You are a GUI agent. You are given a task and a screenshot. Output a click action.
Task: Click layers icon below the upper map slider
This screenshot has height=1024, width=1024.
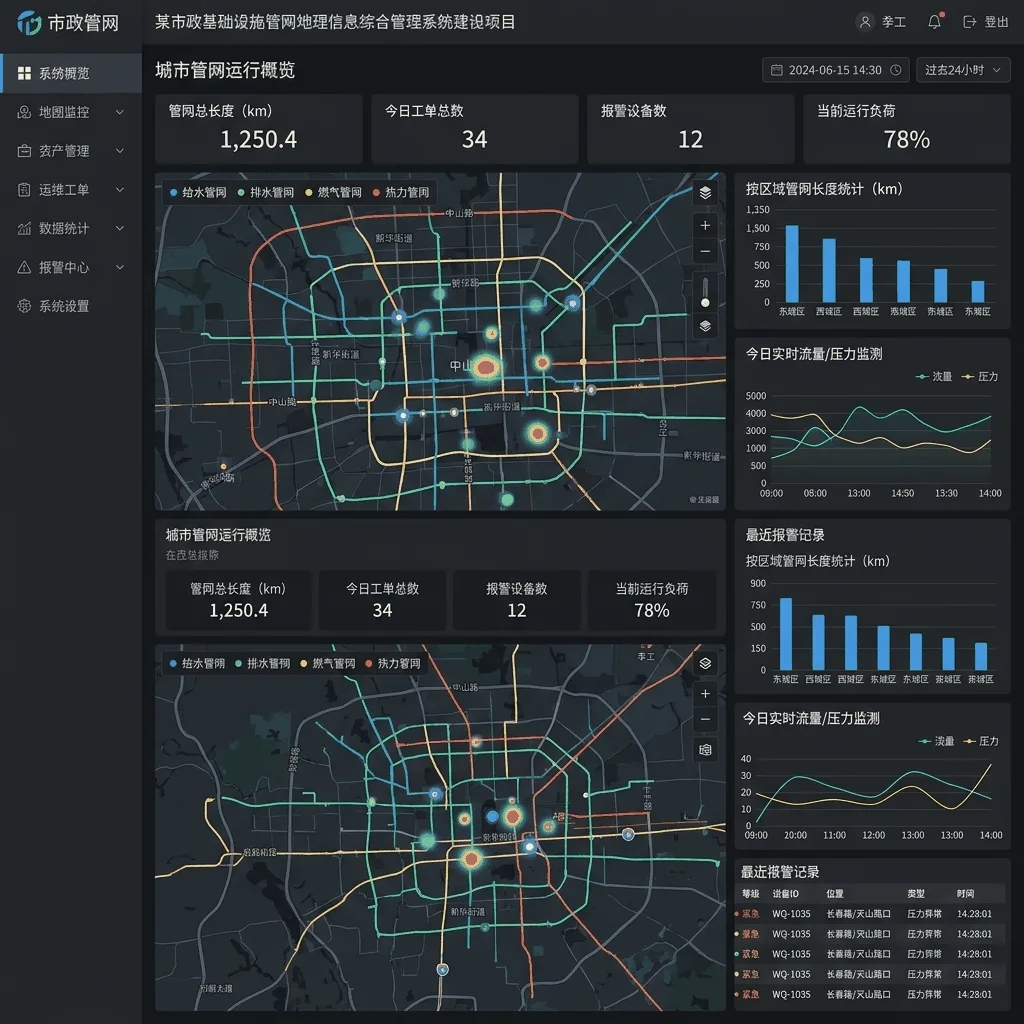tap(705, 326)
